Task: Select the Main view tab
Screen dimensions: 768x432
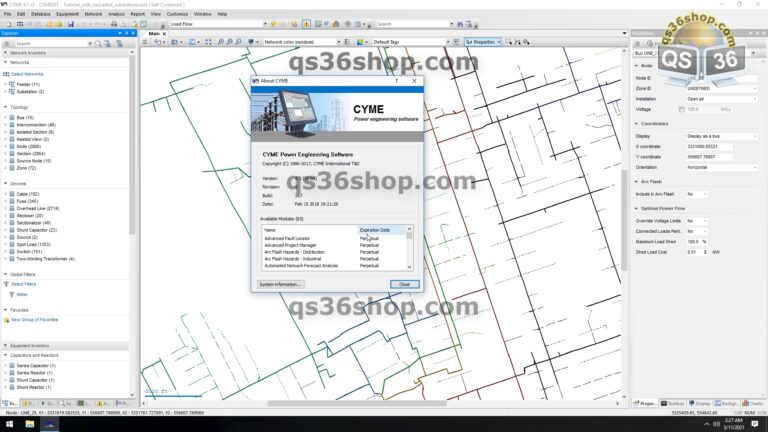Action: pos(154,34)
